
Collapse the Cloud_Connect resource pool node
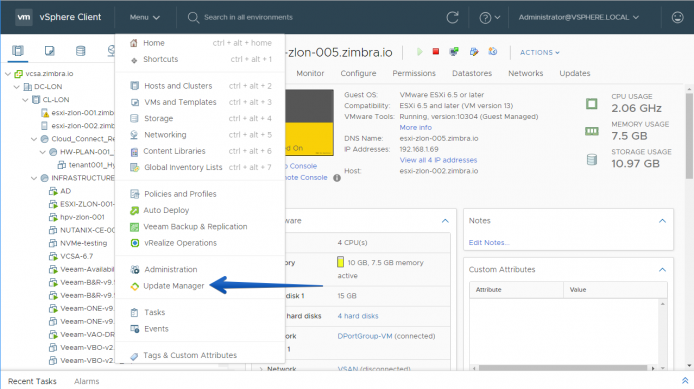click(34, 139)
